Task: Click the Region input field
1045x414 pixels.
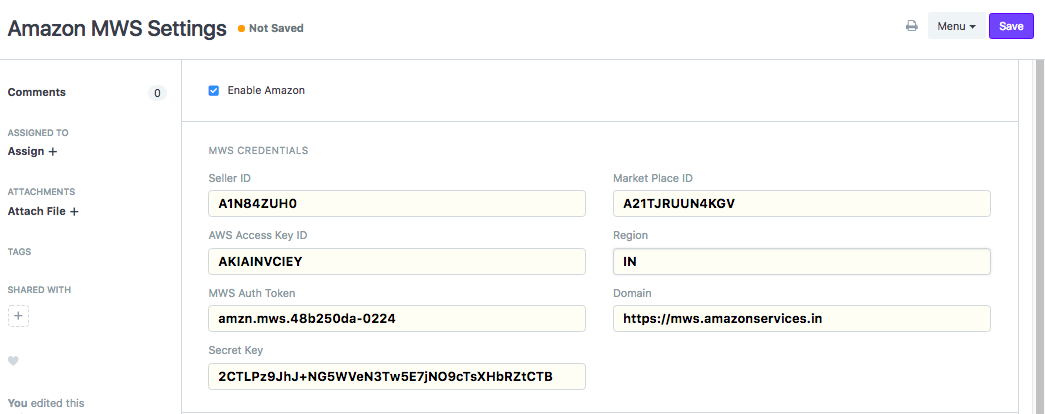Action: pyautogui.click(x=801, y=262)
